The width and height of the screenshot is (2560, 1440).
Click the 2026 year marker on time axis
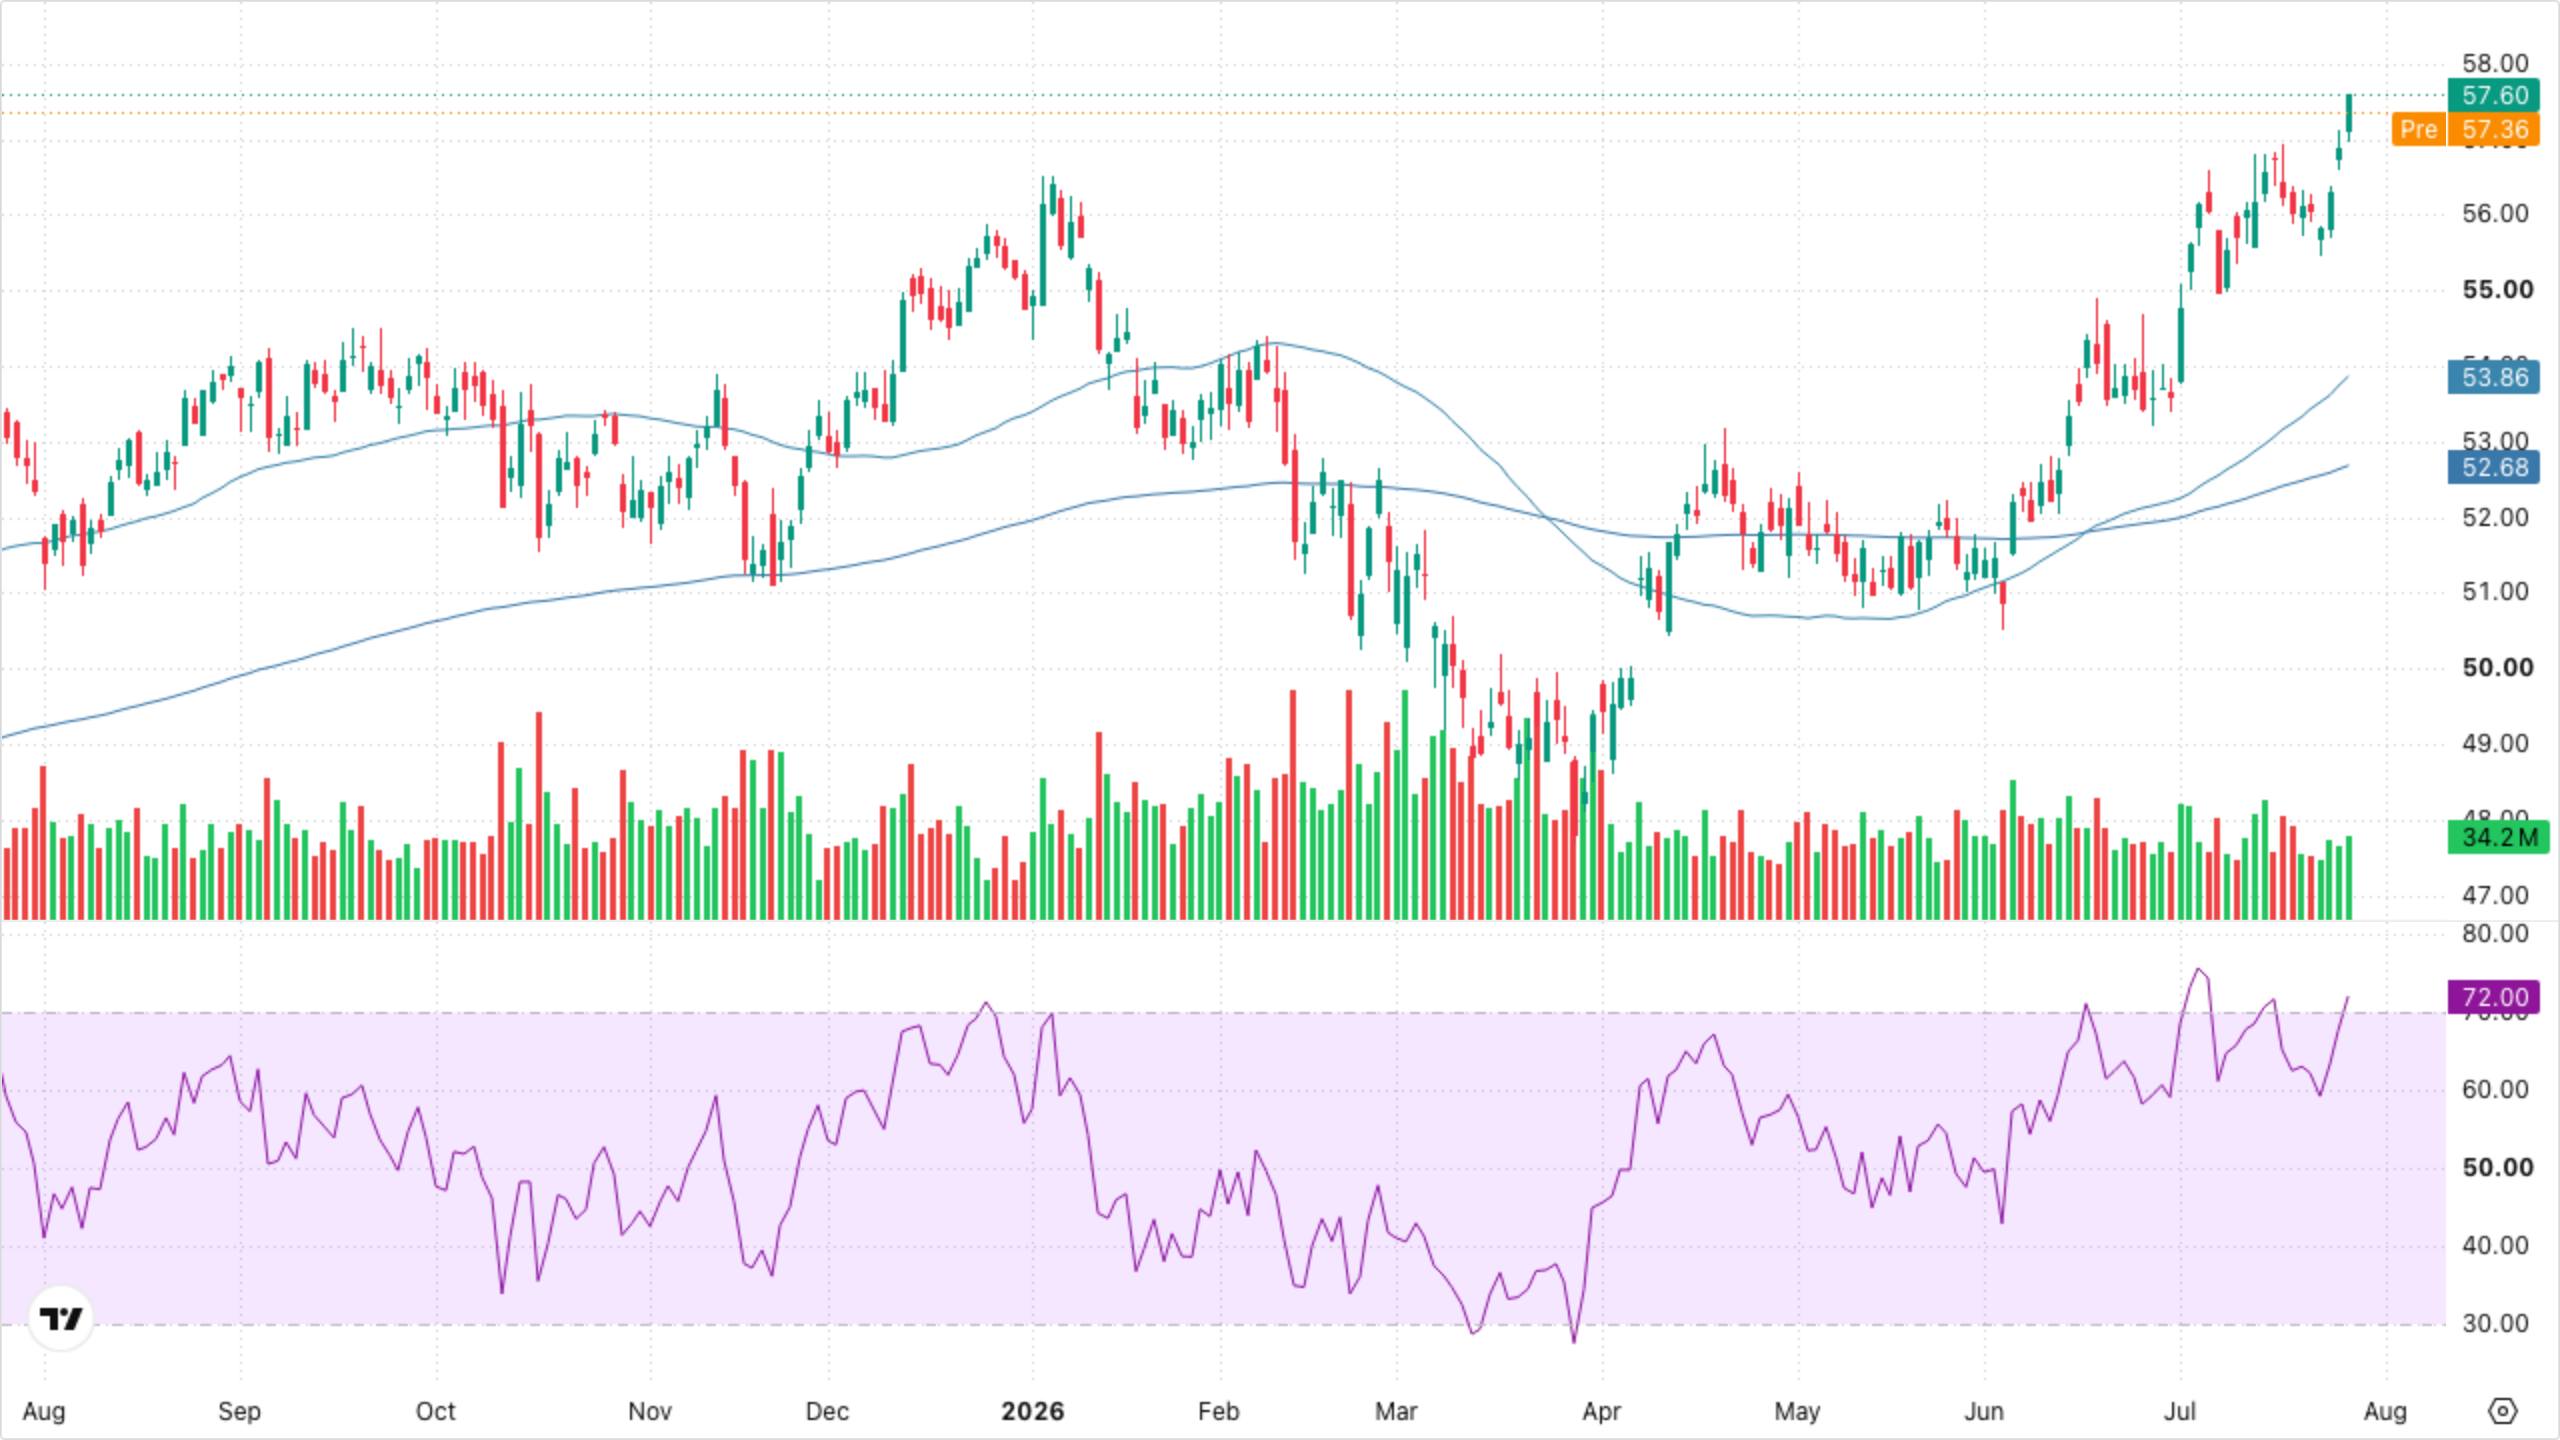[x=1032, y=1411]
